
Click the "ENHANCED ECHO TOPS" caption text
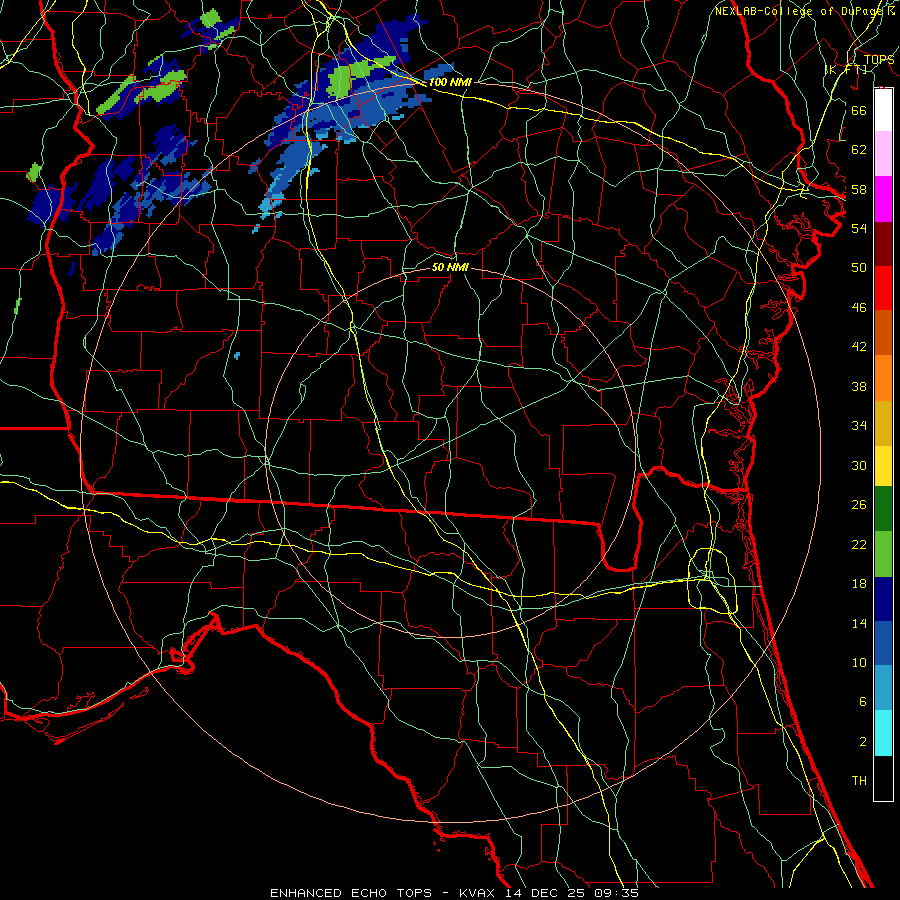[351, 893]
